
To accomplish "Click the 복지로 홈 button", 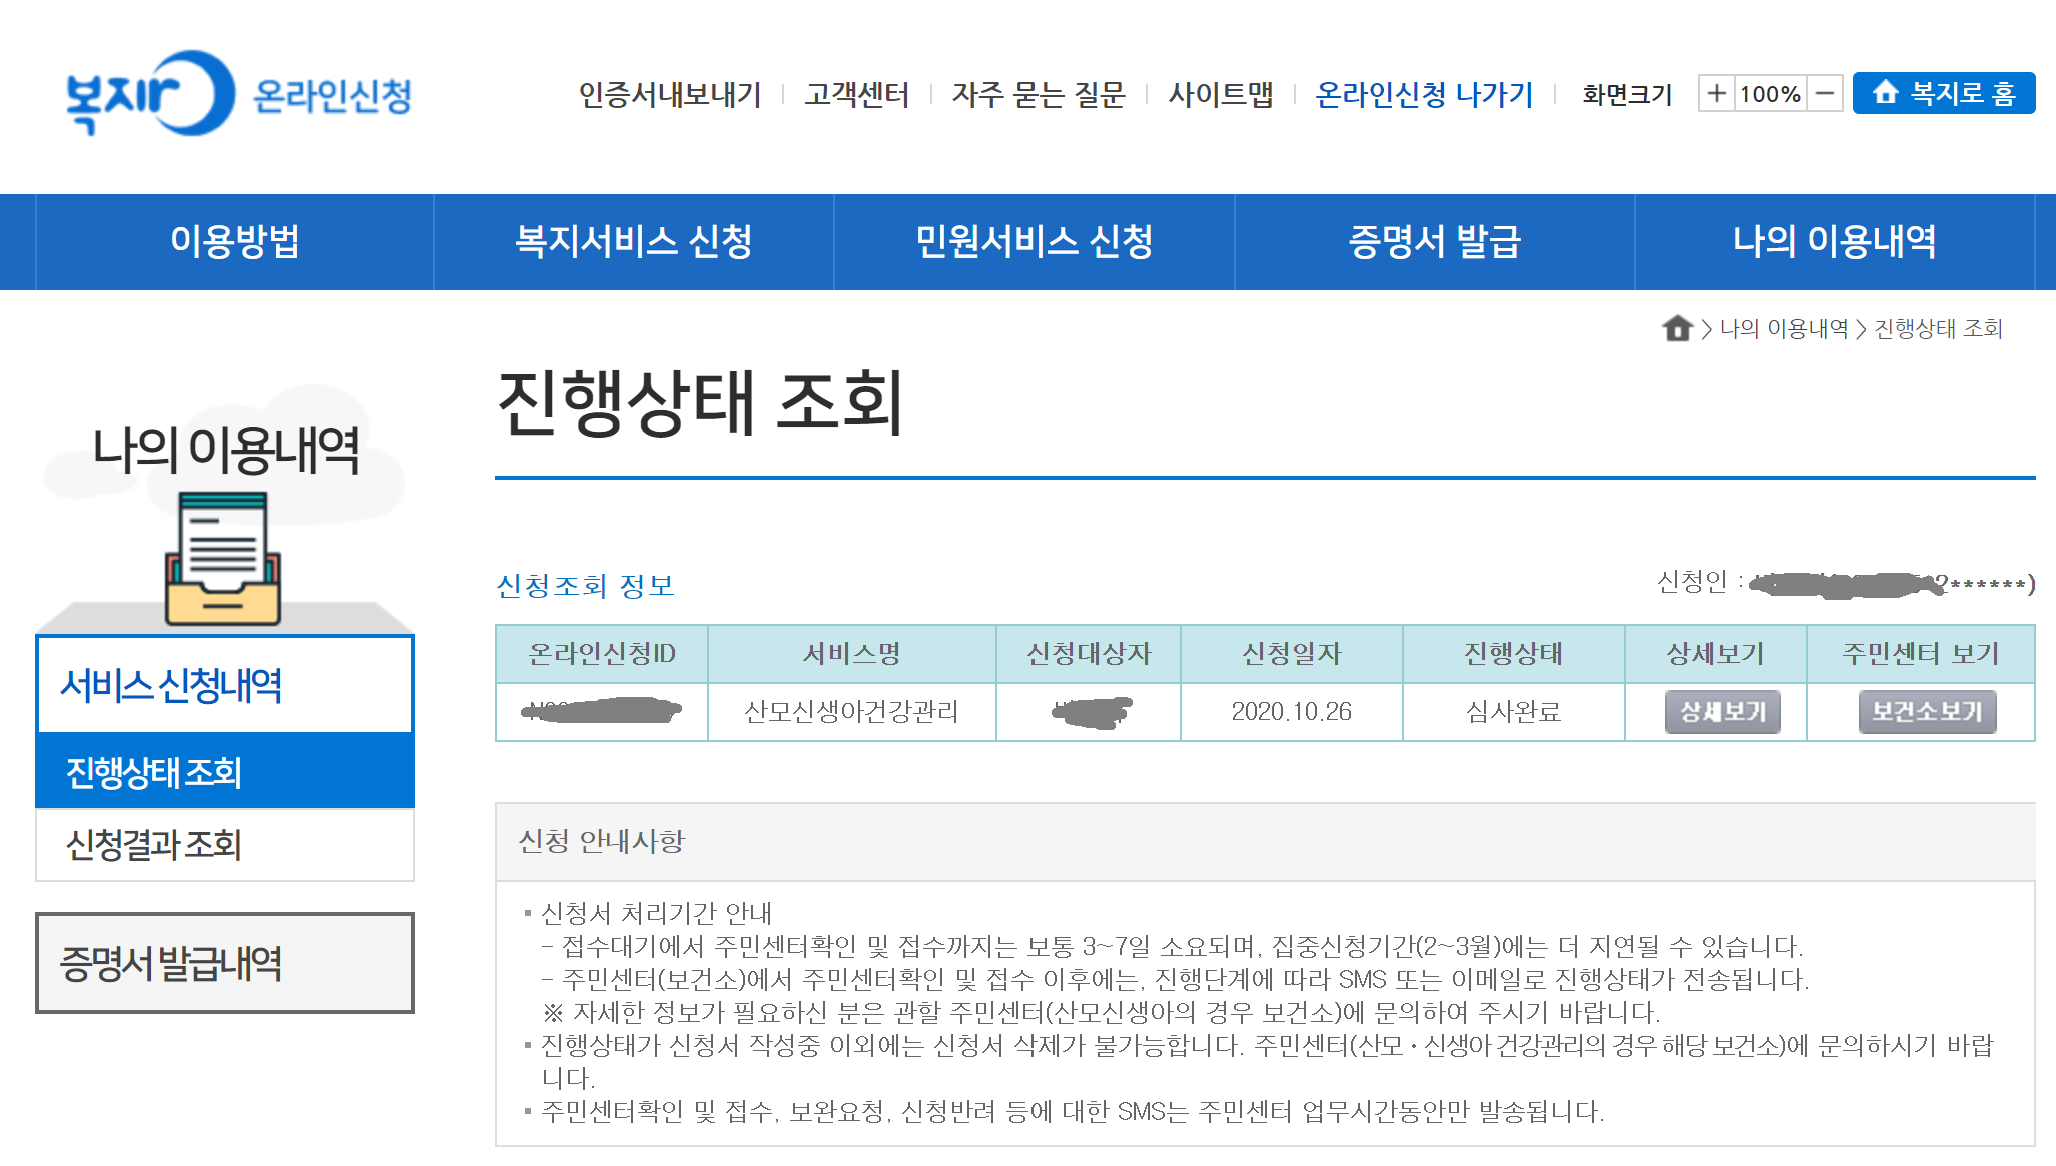I will pos(1943,94).
